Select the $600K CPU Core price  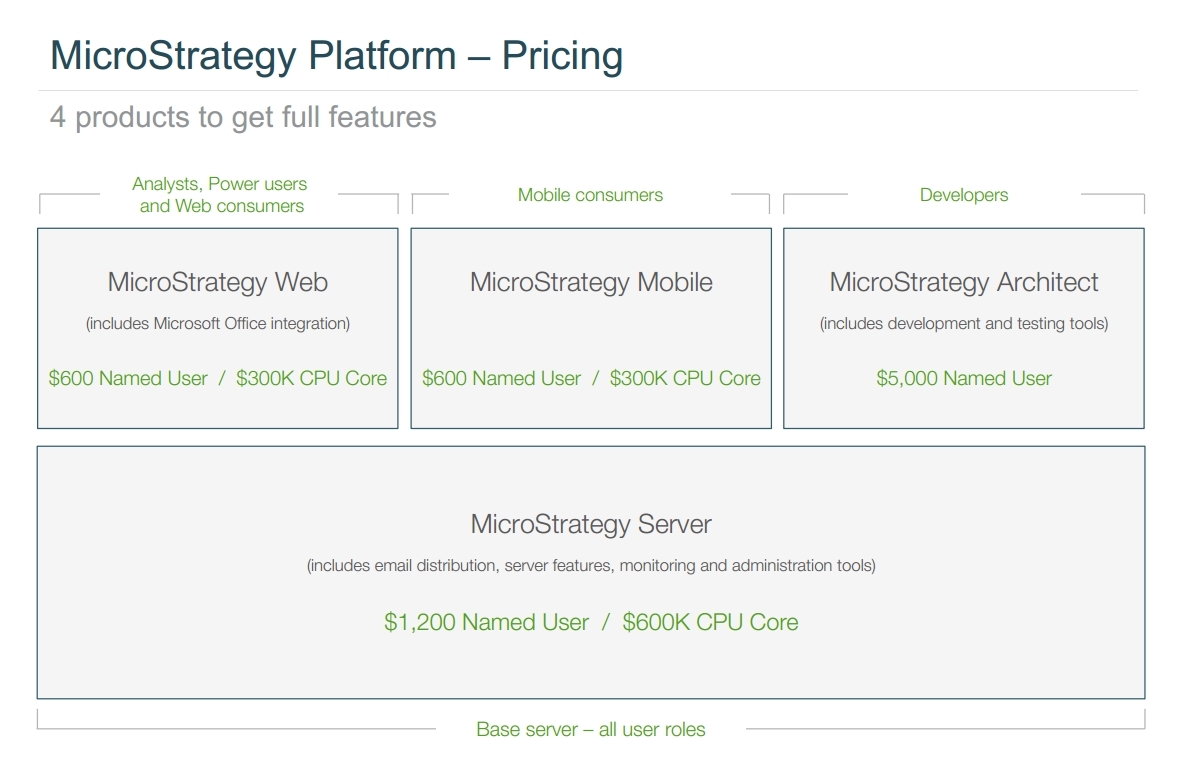(x=710, y=622)
